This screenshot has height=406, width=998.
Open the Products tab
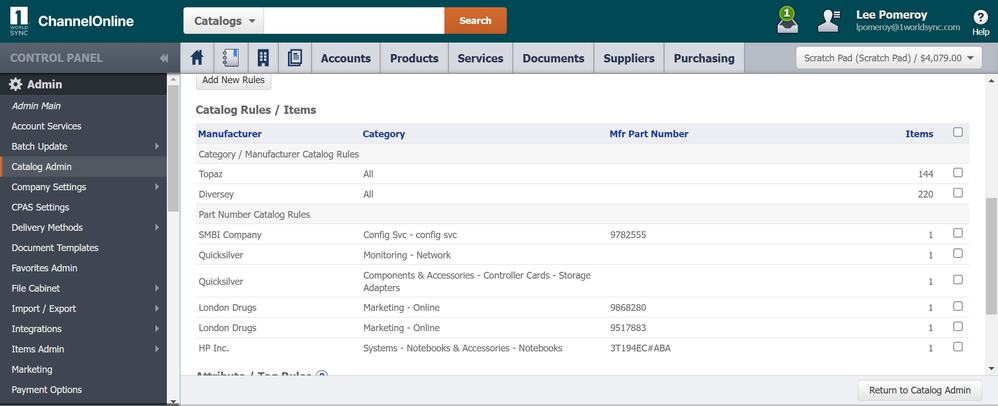coord(414,58)
